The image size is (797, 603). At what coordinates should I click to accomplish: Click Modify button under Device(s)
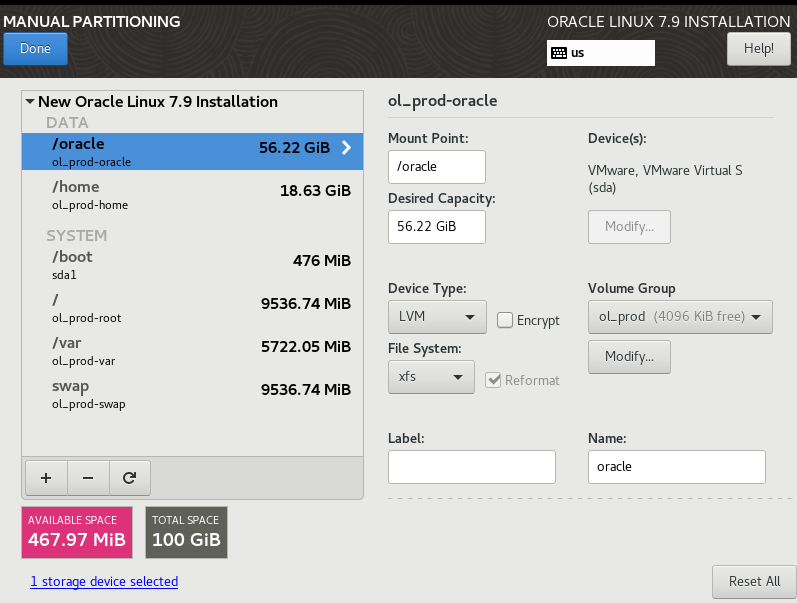pos(629,227)
